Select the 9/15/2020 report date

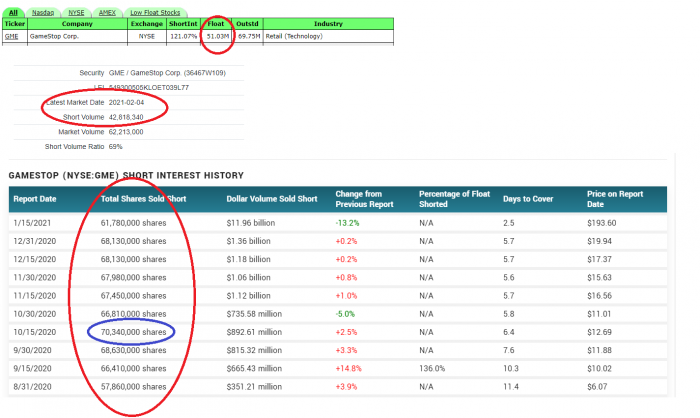(32, 369)
